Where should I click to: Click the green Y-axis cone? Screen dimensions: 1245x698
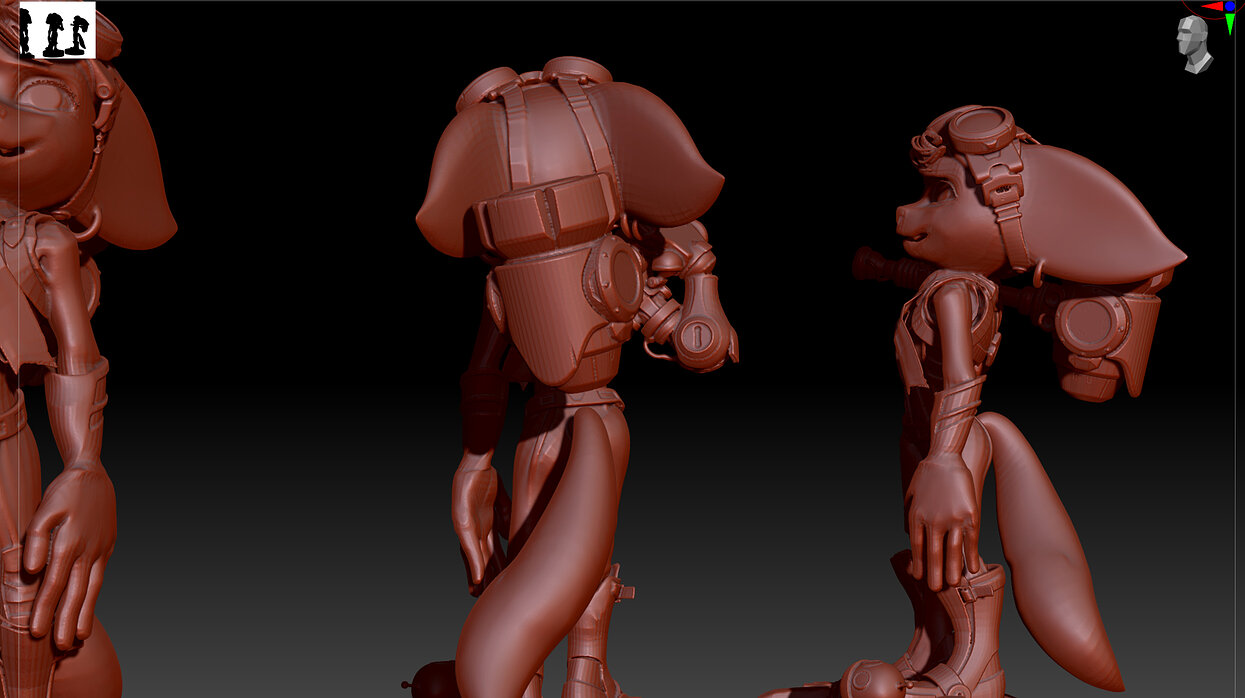pos(1230,24)
